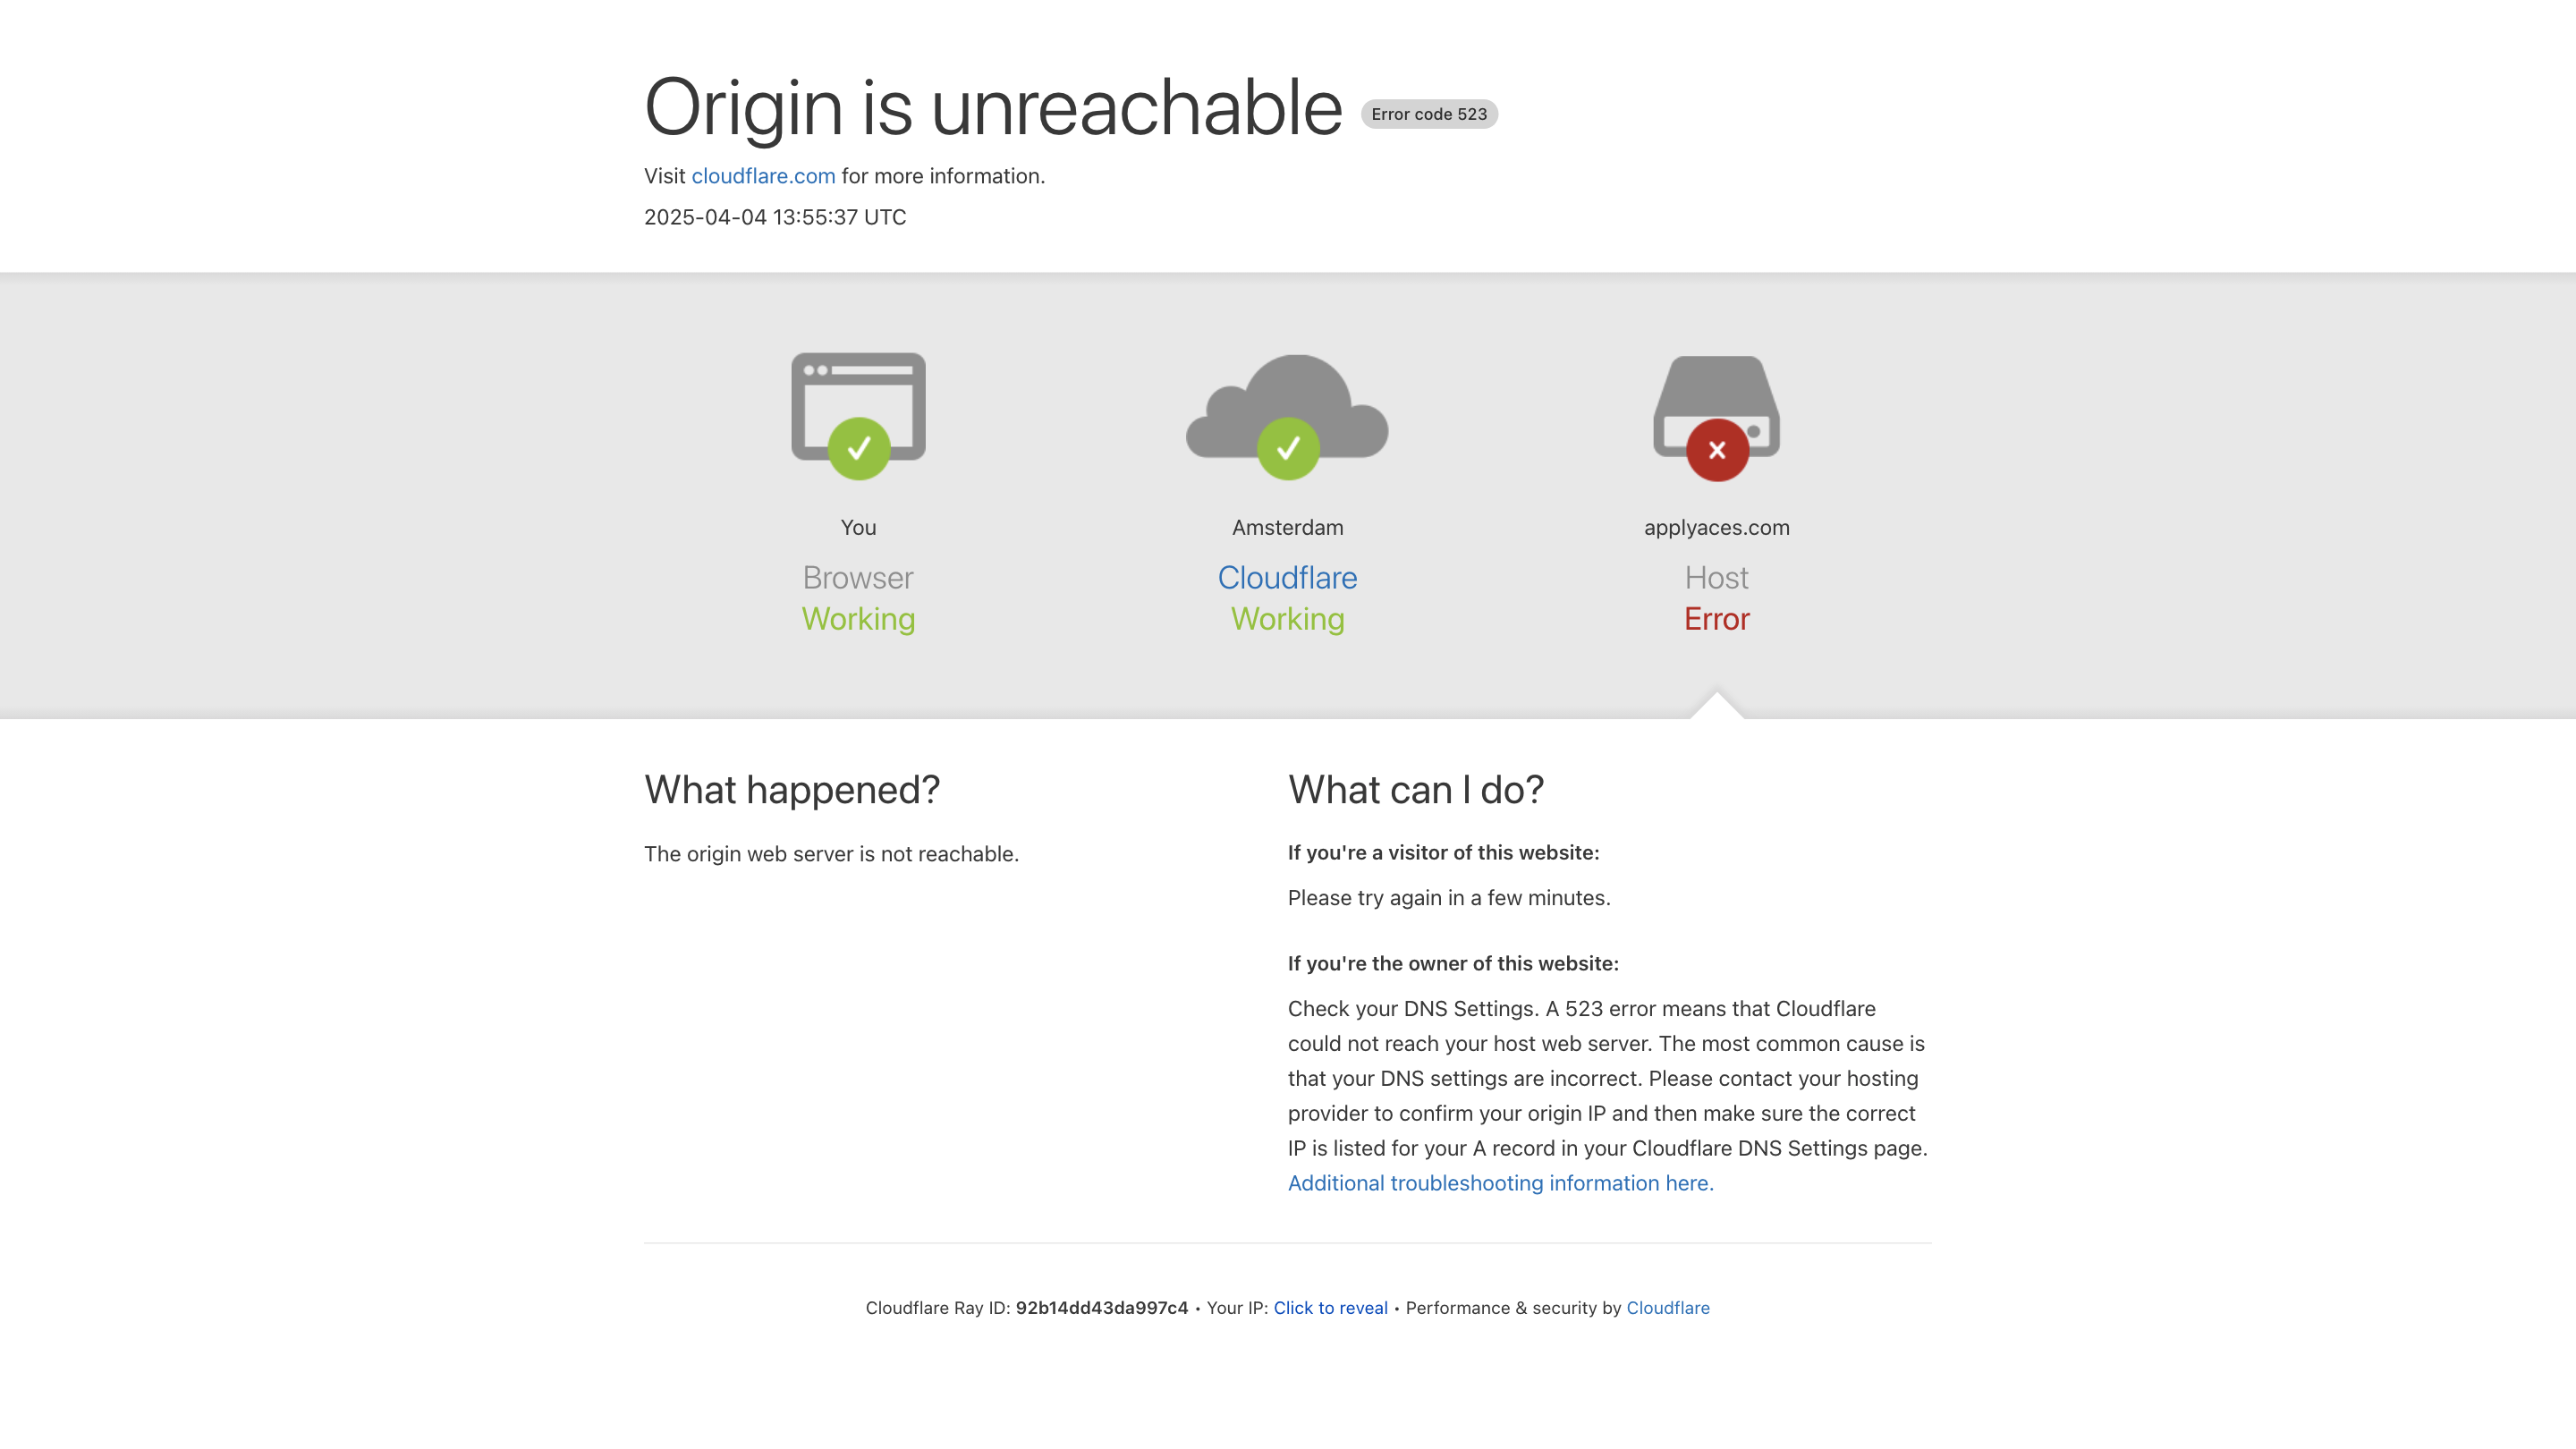Image resolution: width=2576 pixels, height=1449 pixels.
Task: Click the Cloudflare link below Amsterdam
Action: click(1287, 578)
